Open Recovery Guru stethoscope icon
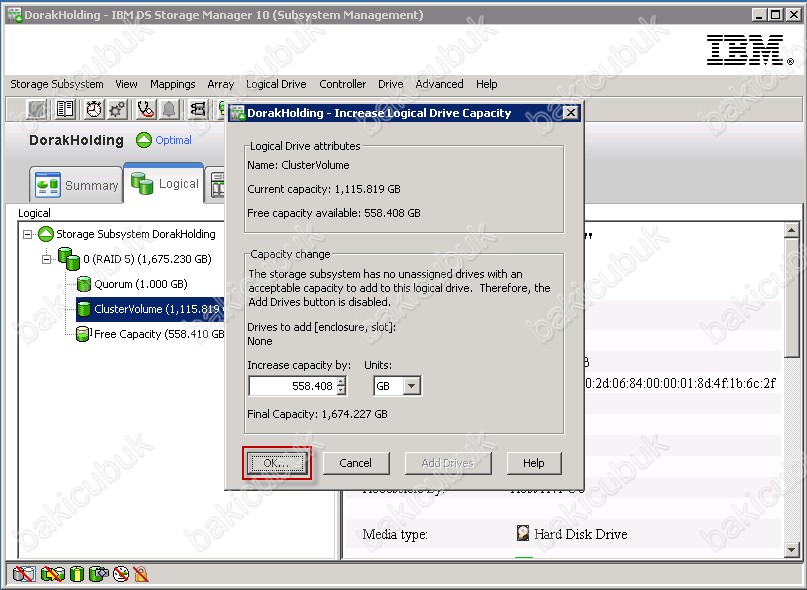This screenshot has width=807, height=590. coord(146,109)
